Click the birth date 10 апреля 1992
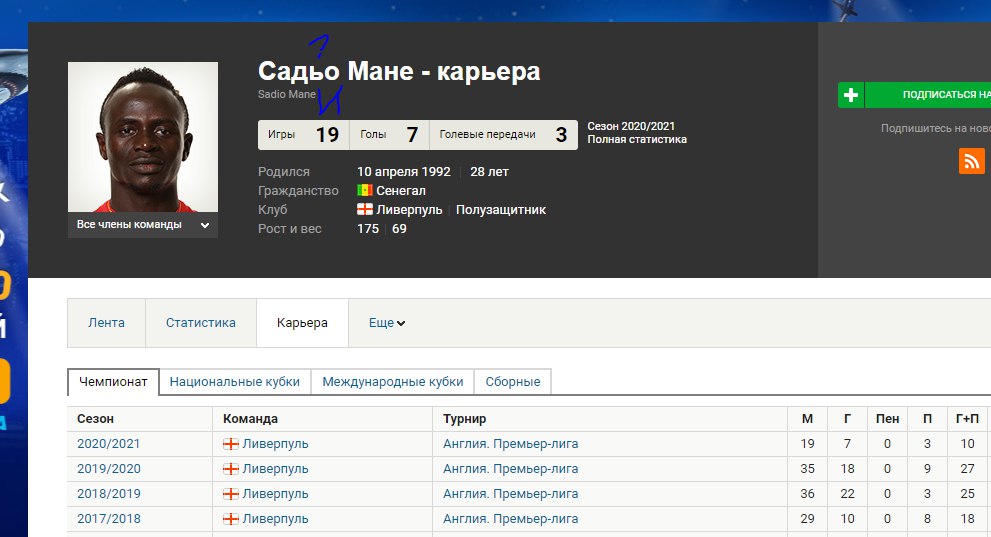 403,171
